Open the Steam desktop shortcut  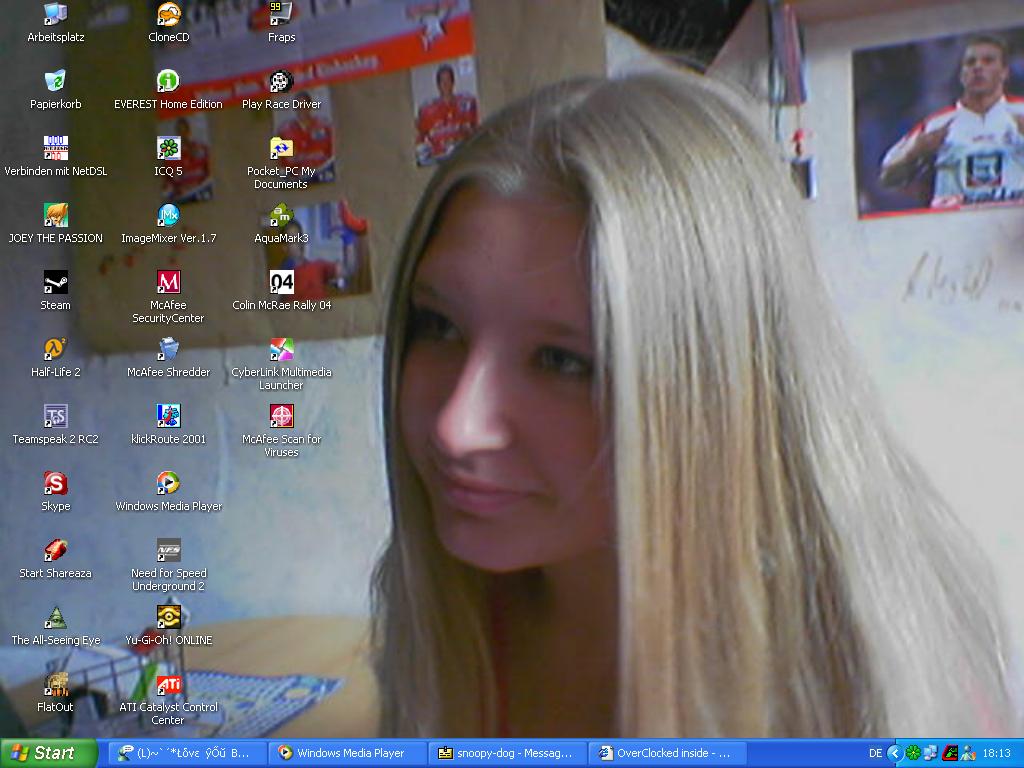coord(55,283)
